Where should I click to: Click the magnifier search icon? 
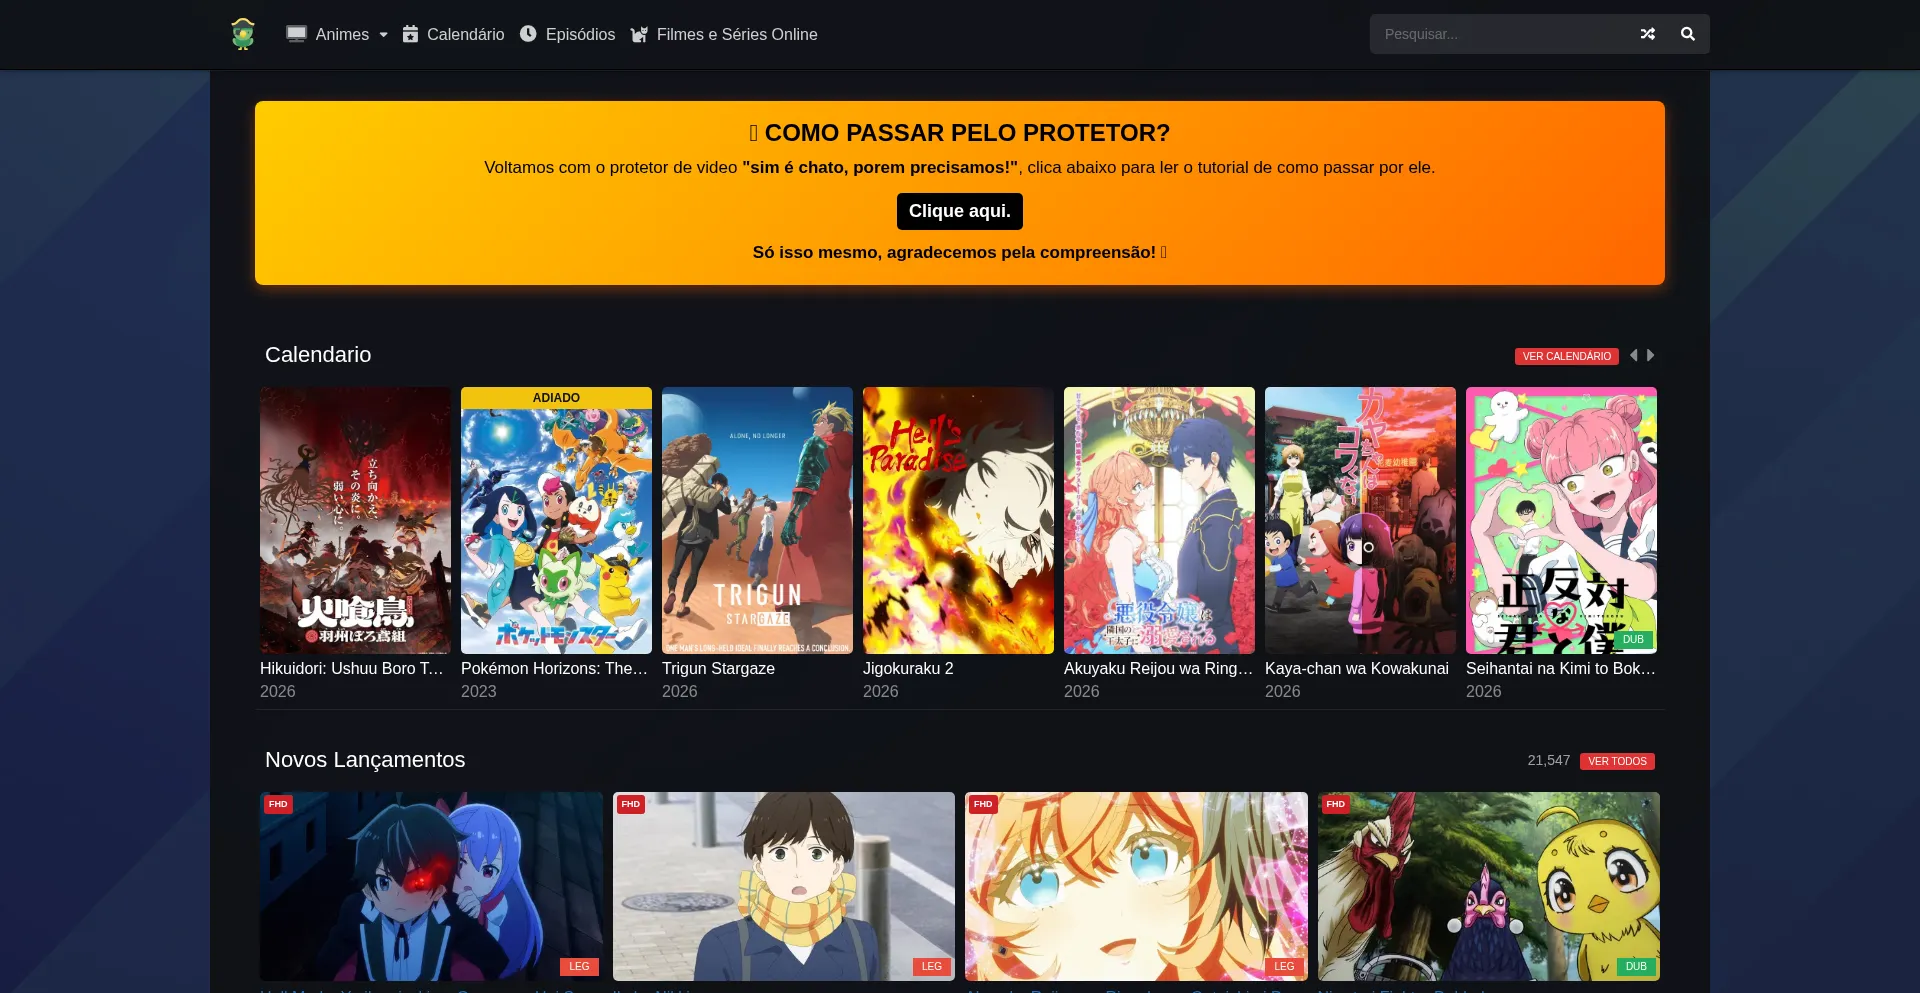point(1688,34)
